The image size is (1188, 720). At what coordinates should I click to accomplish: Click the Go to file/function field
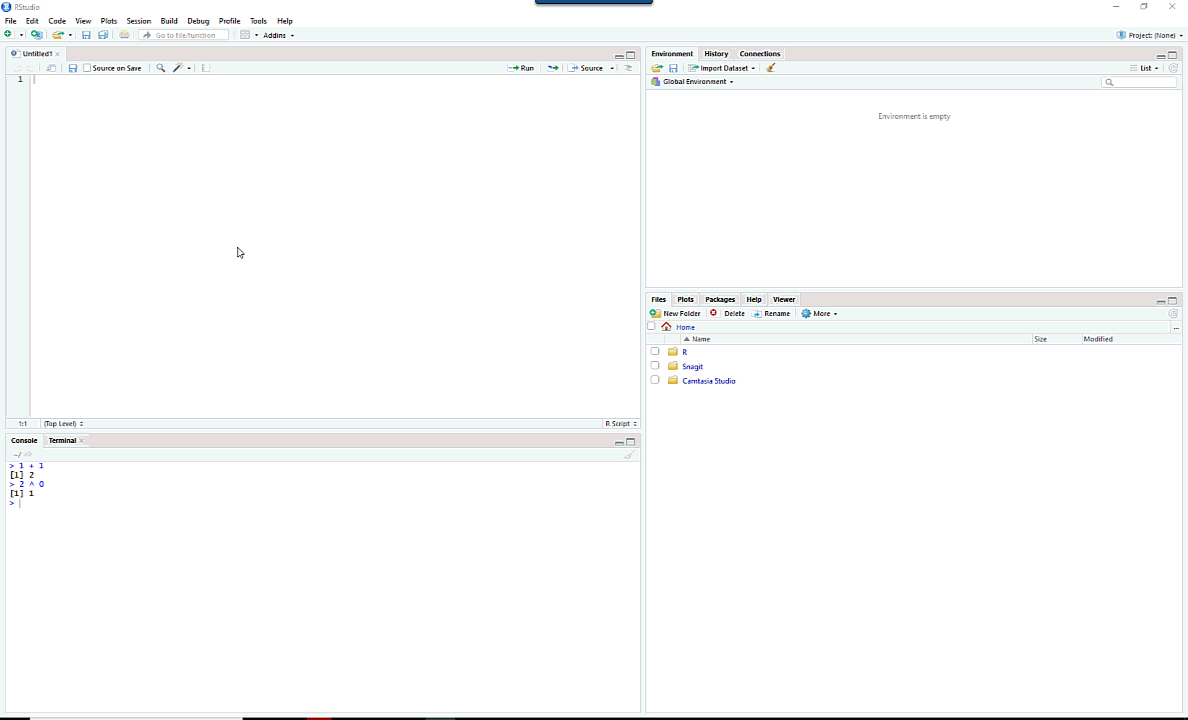tap(185, 35)
